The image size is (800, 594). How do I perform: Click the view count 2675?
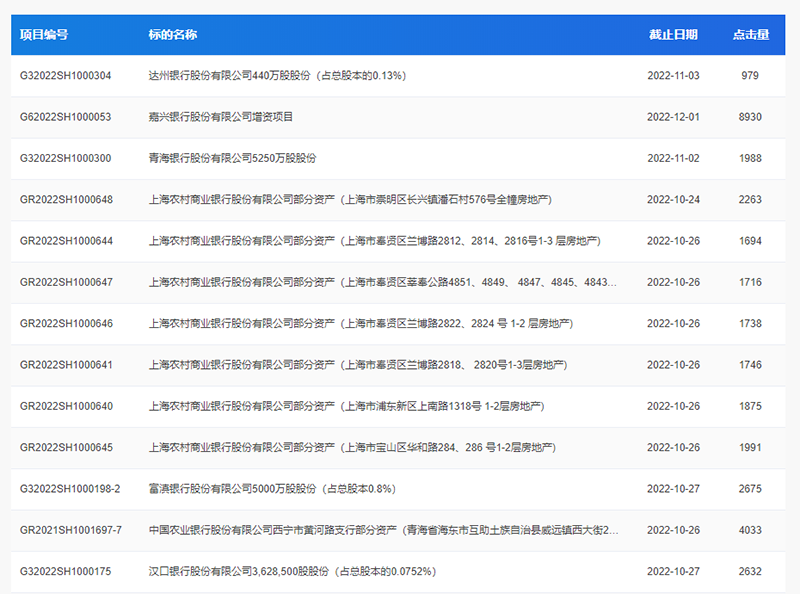[x=750, y=489]
